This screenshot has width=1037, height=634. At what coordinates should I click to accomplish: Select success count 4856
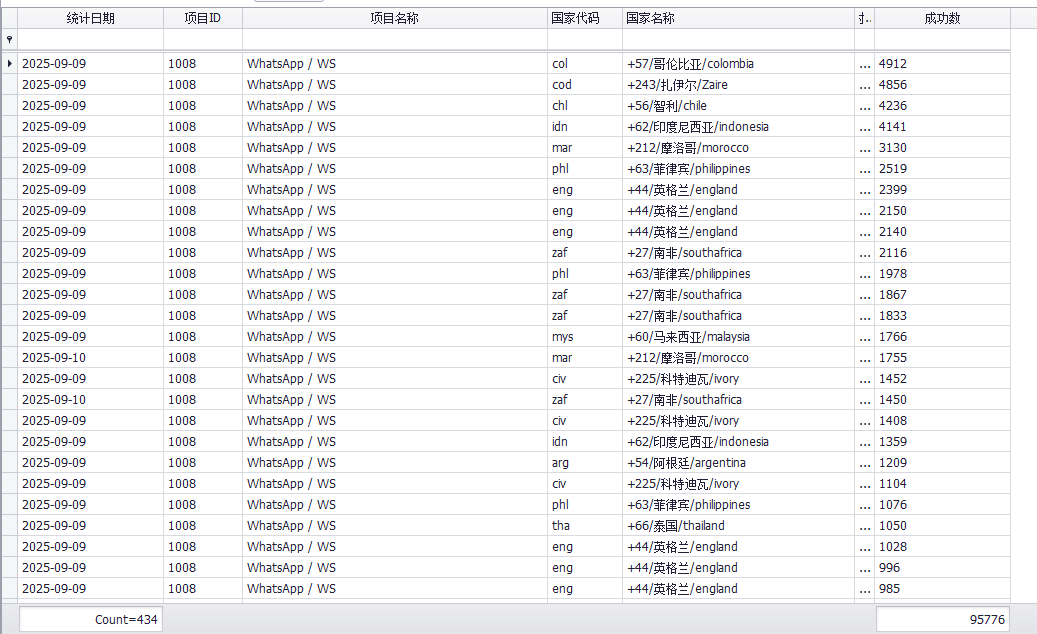[x=942, y=85]
